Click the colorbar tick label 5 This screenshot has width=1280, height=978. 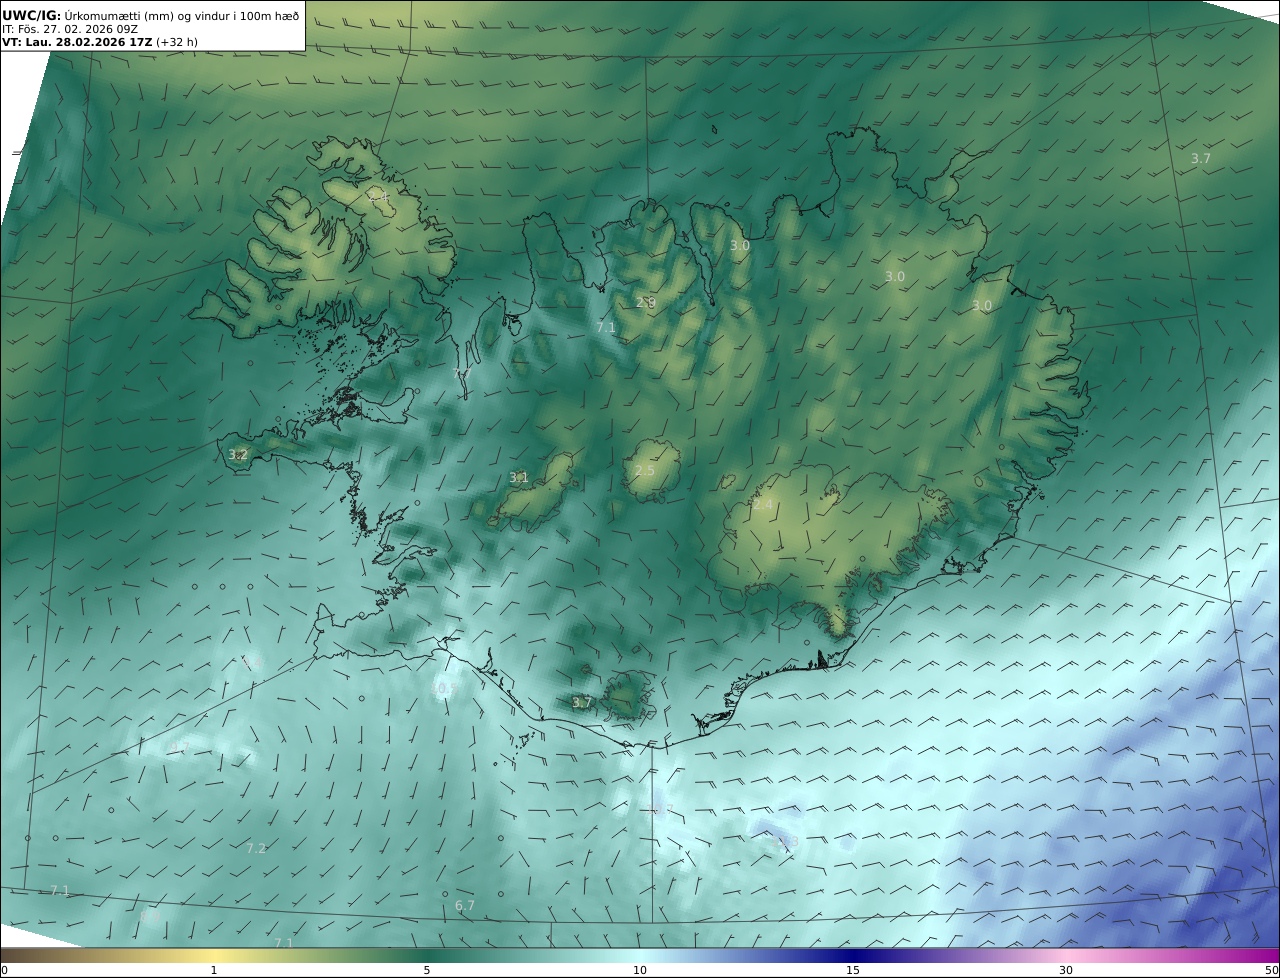(x=427, y=970)
